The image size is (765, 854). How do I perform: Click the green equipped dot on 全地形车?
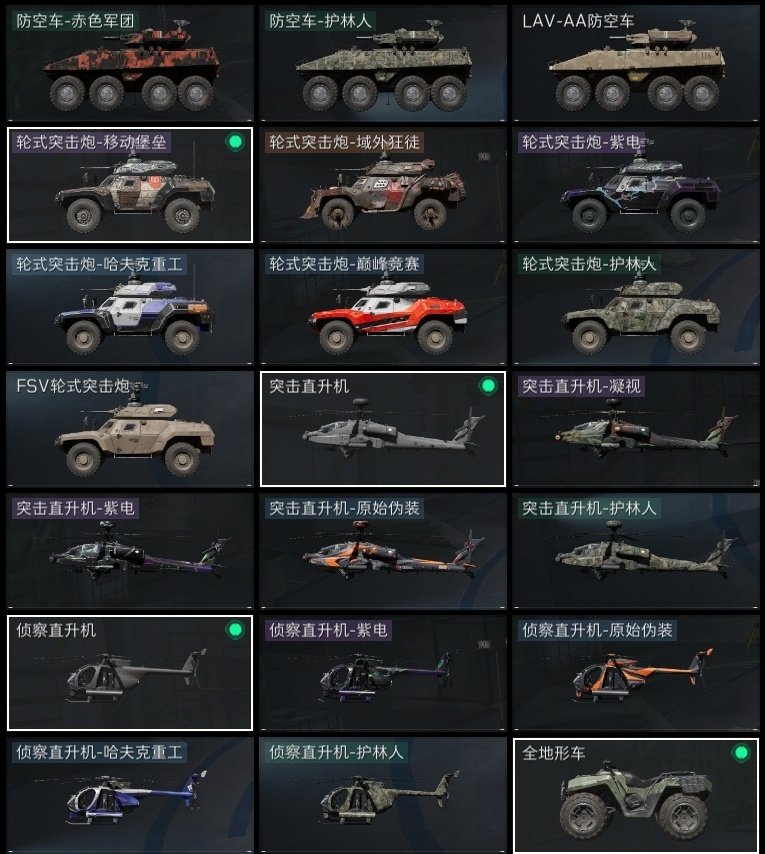tap(741, 753)
